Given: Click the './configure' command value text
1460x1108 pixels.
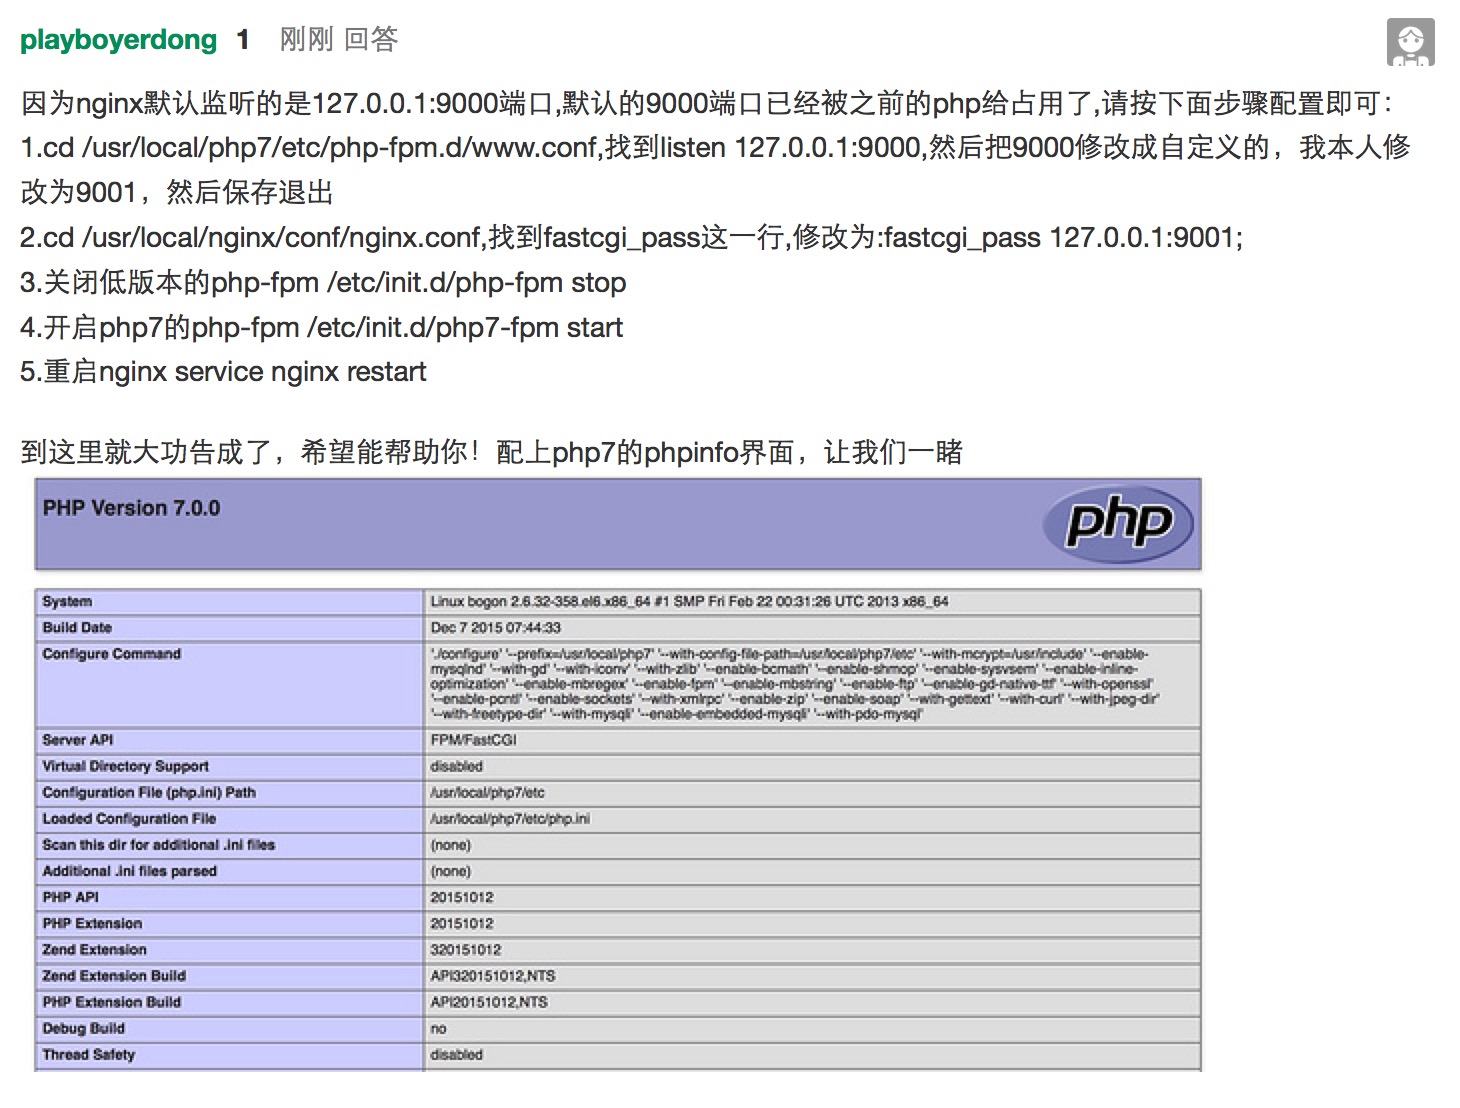Looking at the screenshot, I should (795, 683).
